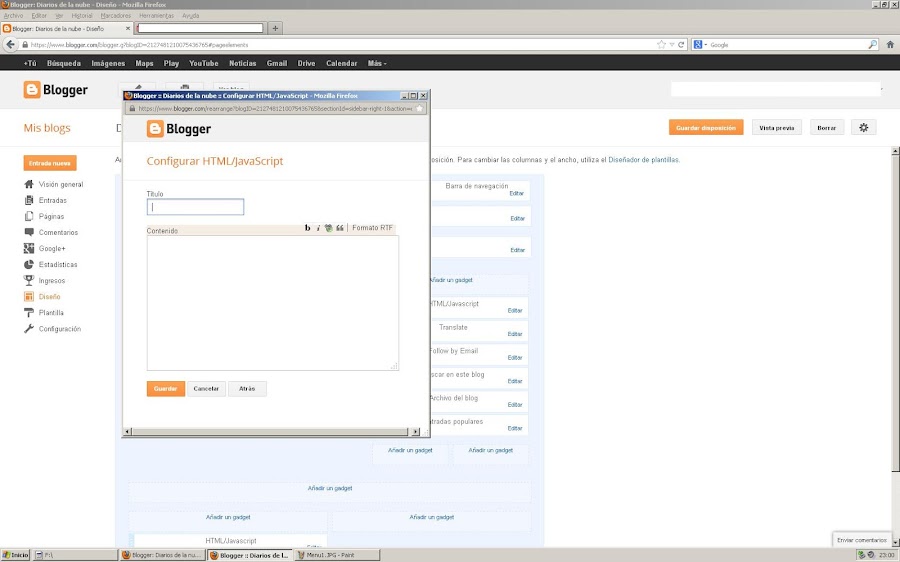Go back with the Atrás button

[247, 389]
